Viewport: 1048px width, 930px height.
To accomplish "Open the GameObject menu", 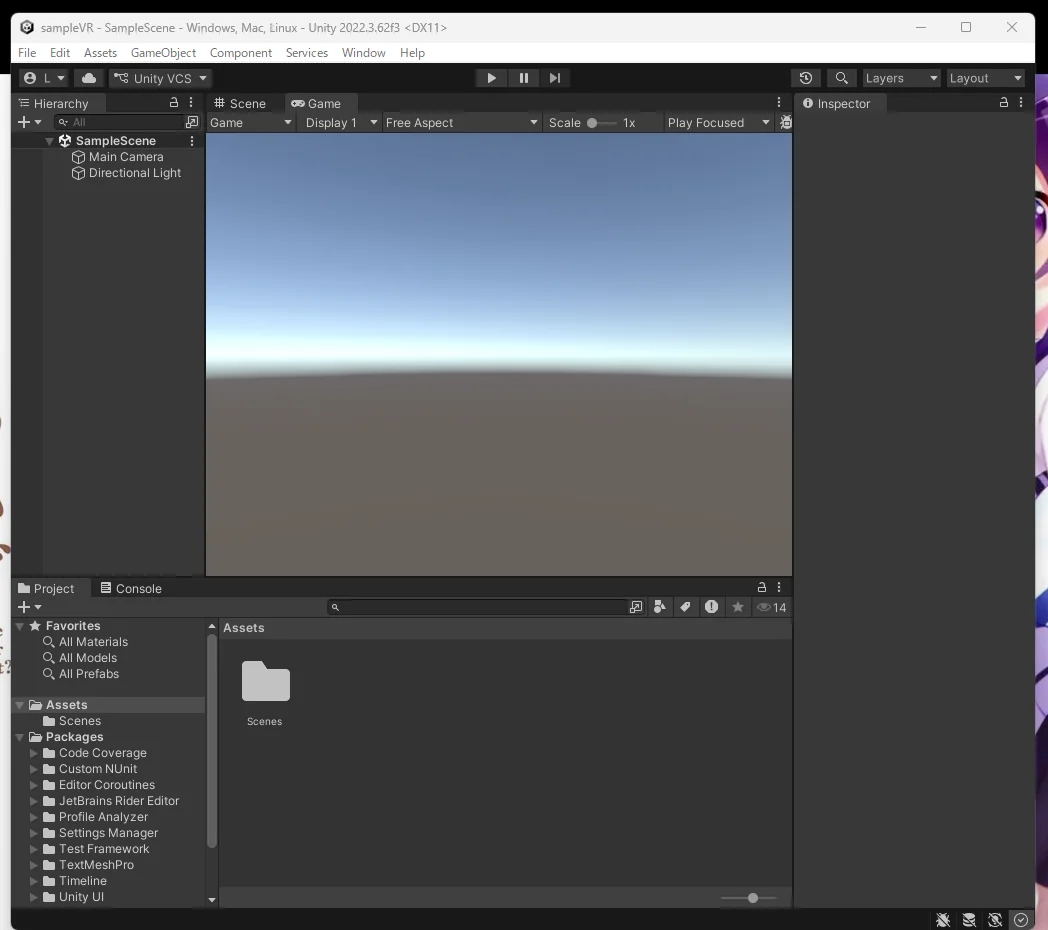I will click(x=163, y=53).
